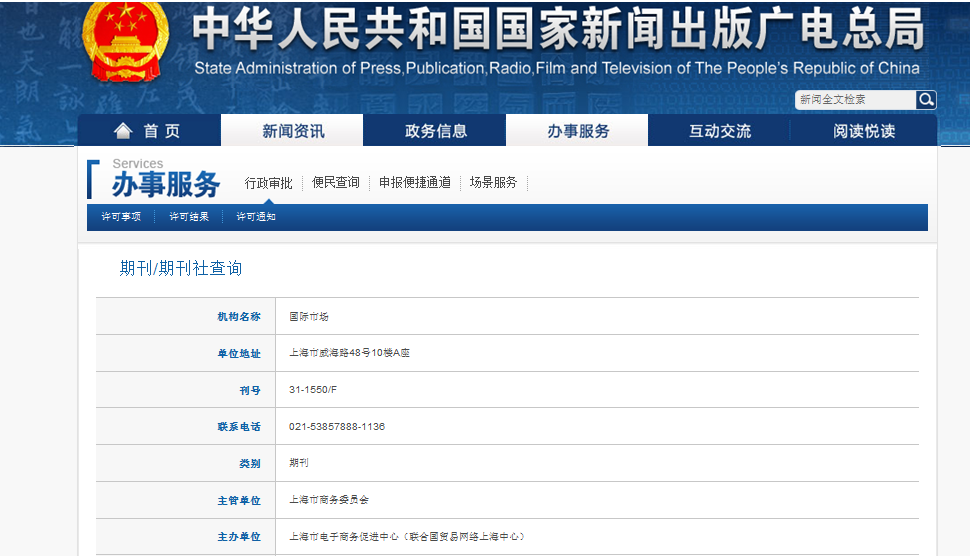Open the 互动交流 navigation tab

[719, 130]
